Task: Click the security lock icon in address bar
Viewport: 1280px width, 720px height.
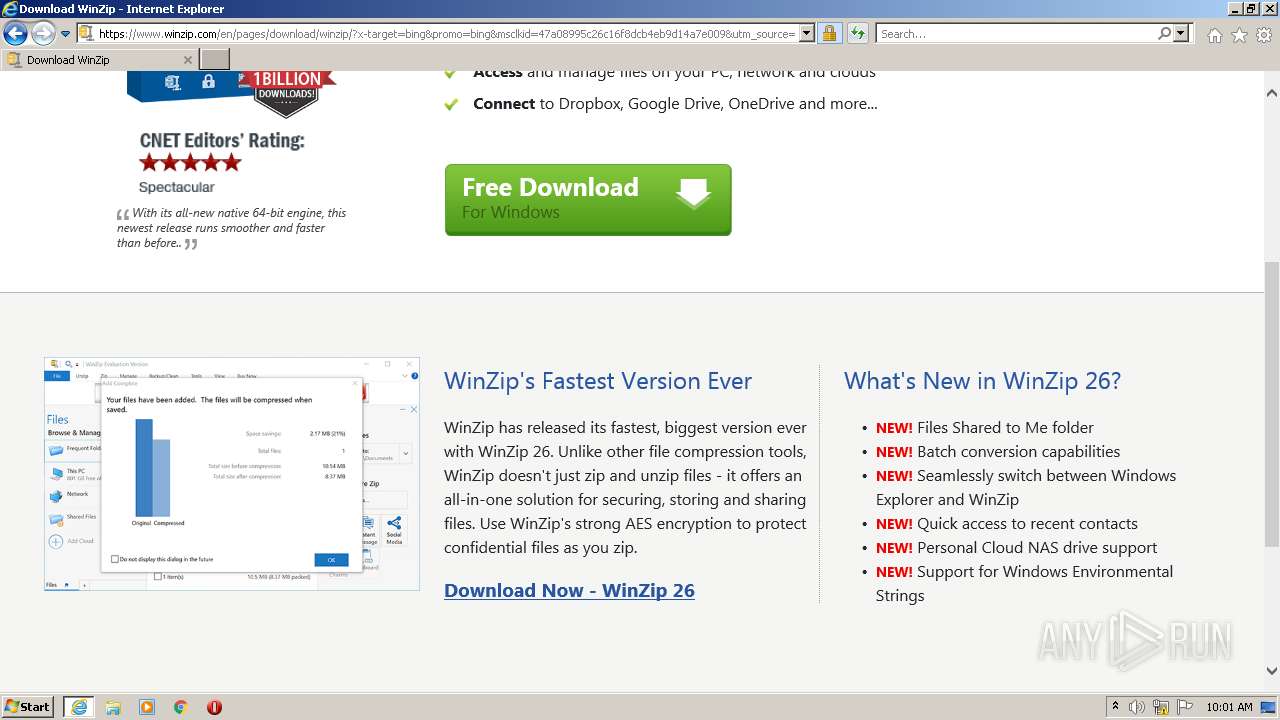Action: pos(829,34)
